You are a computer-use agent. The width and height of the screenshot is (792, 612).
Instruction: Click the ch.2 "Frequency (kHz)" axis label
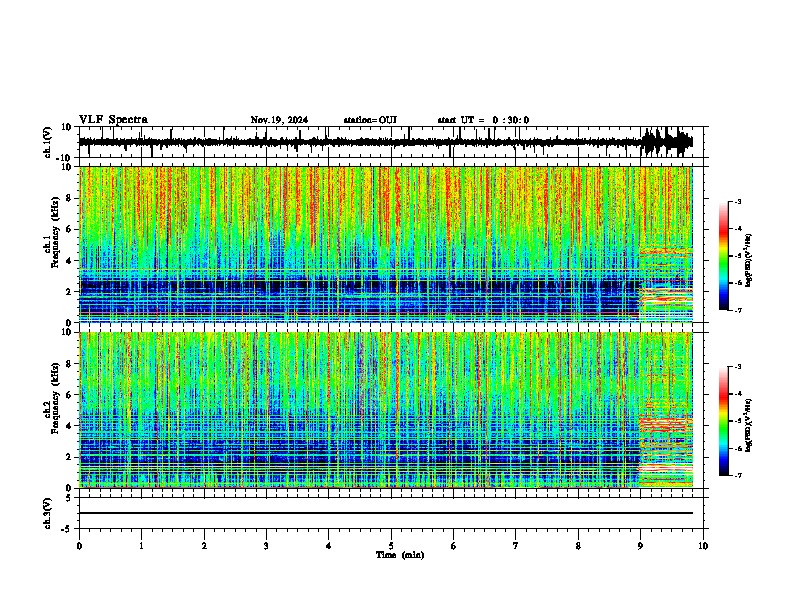(x=55, y=398)
